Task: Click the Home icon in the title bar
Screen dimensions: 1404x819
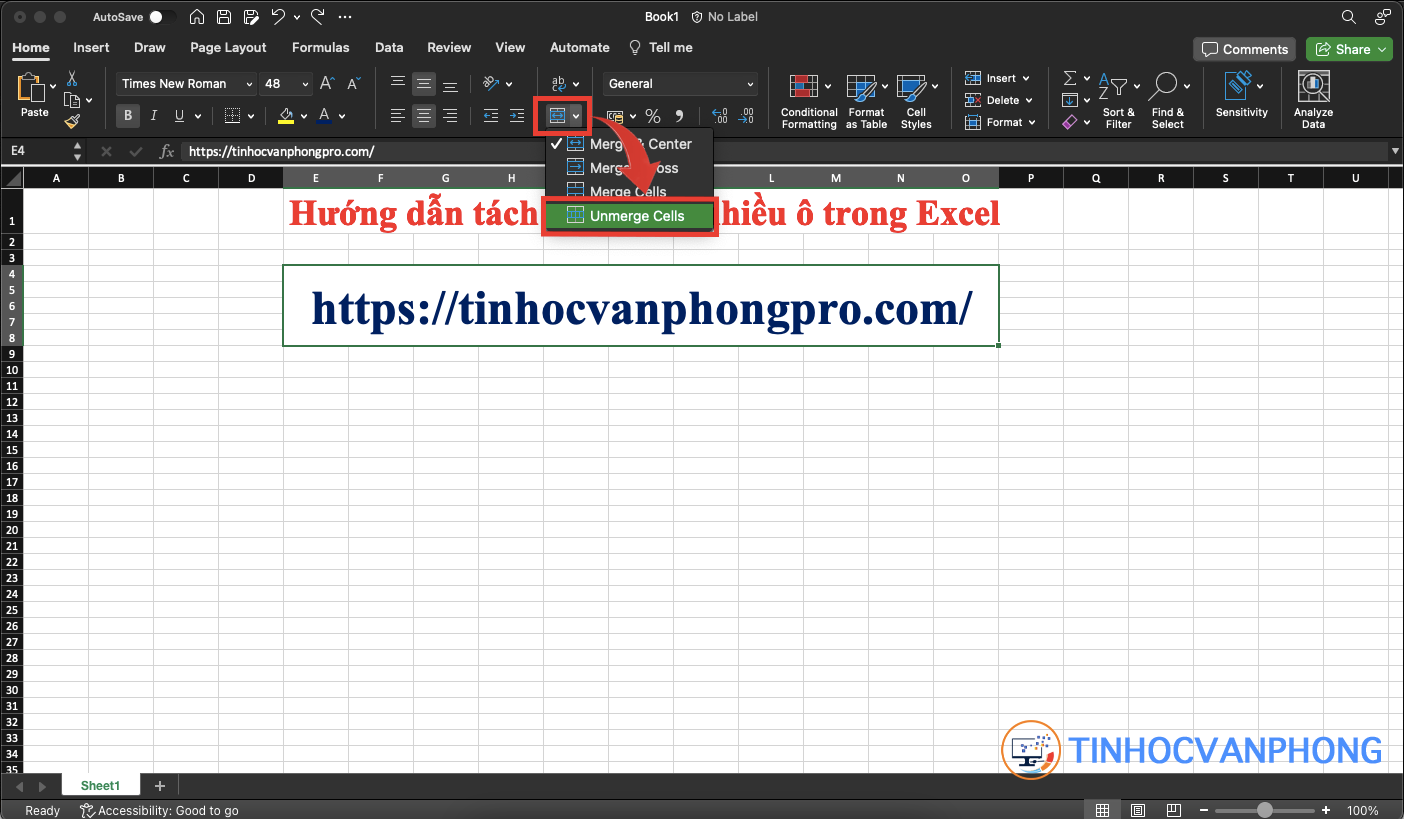Action: click(197, 17)
